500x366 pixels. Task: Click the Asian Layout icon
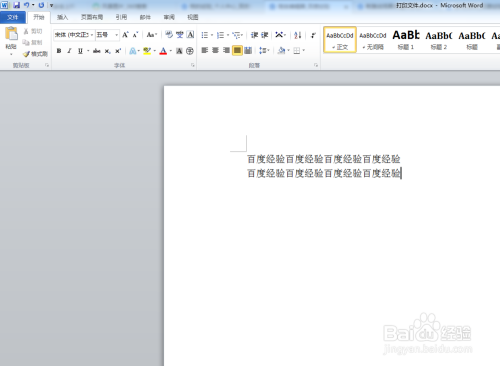tap(279, 35)
